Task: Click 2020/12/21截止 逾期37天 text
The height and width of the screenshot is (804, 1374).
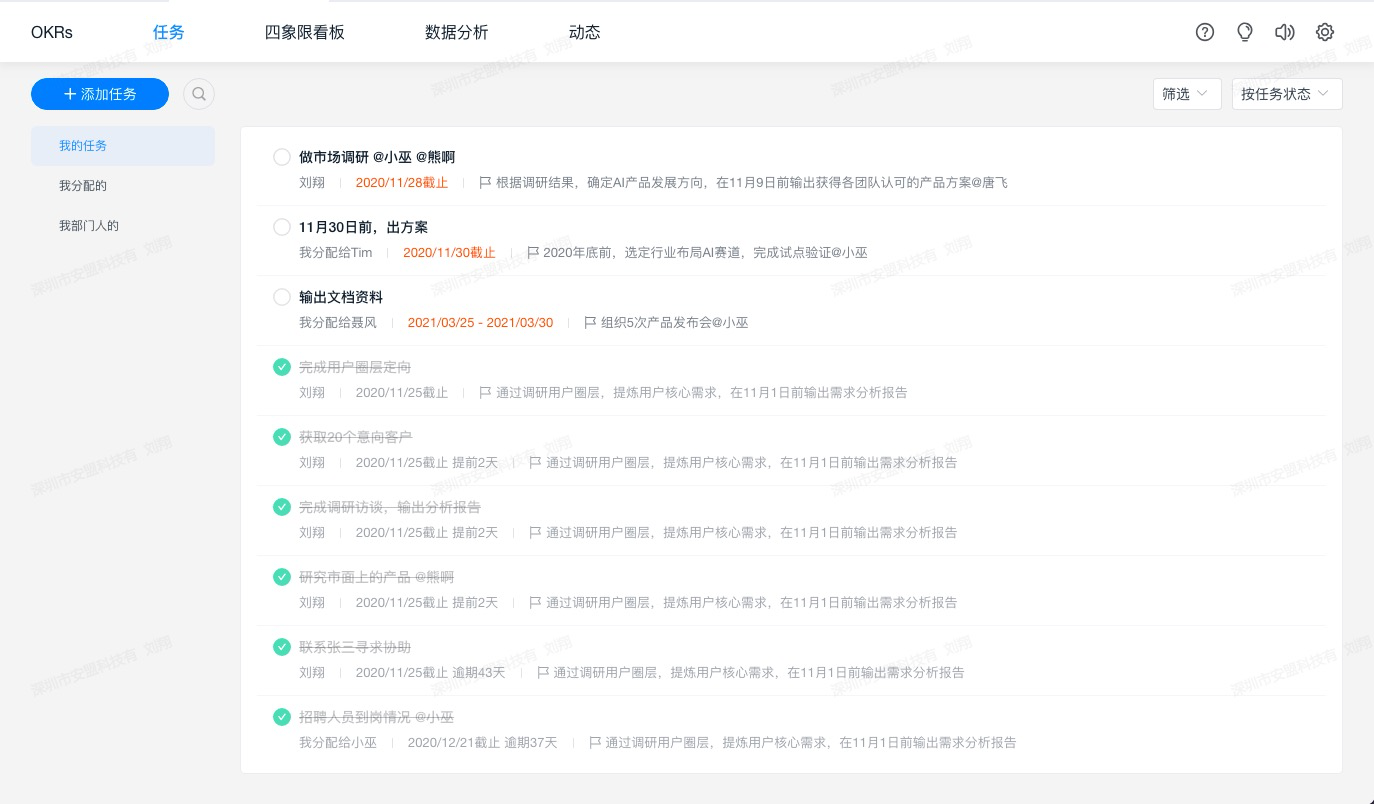Action: 482,743
